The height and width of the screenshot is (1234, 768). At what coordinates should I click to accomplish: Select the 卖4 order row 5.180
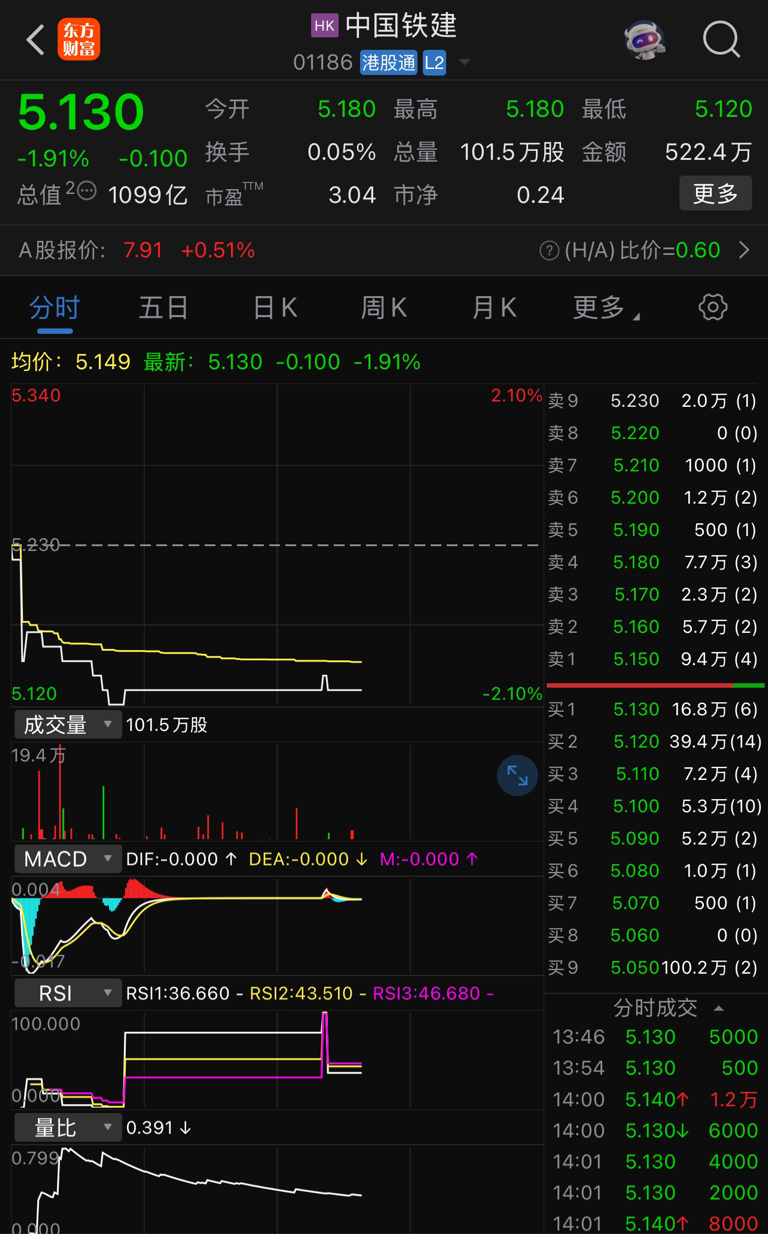[x=655, y=562]
